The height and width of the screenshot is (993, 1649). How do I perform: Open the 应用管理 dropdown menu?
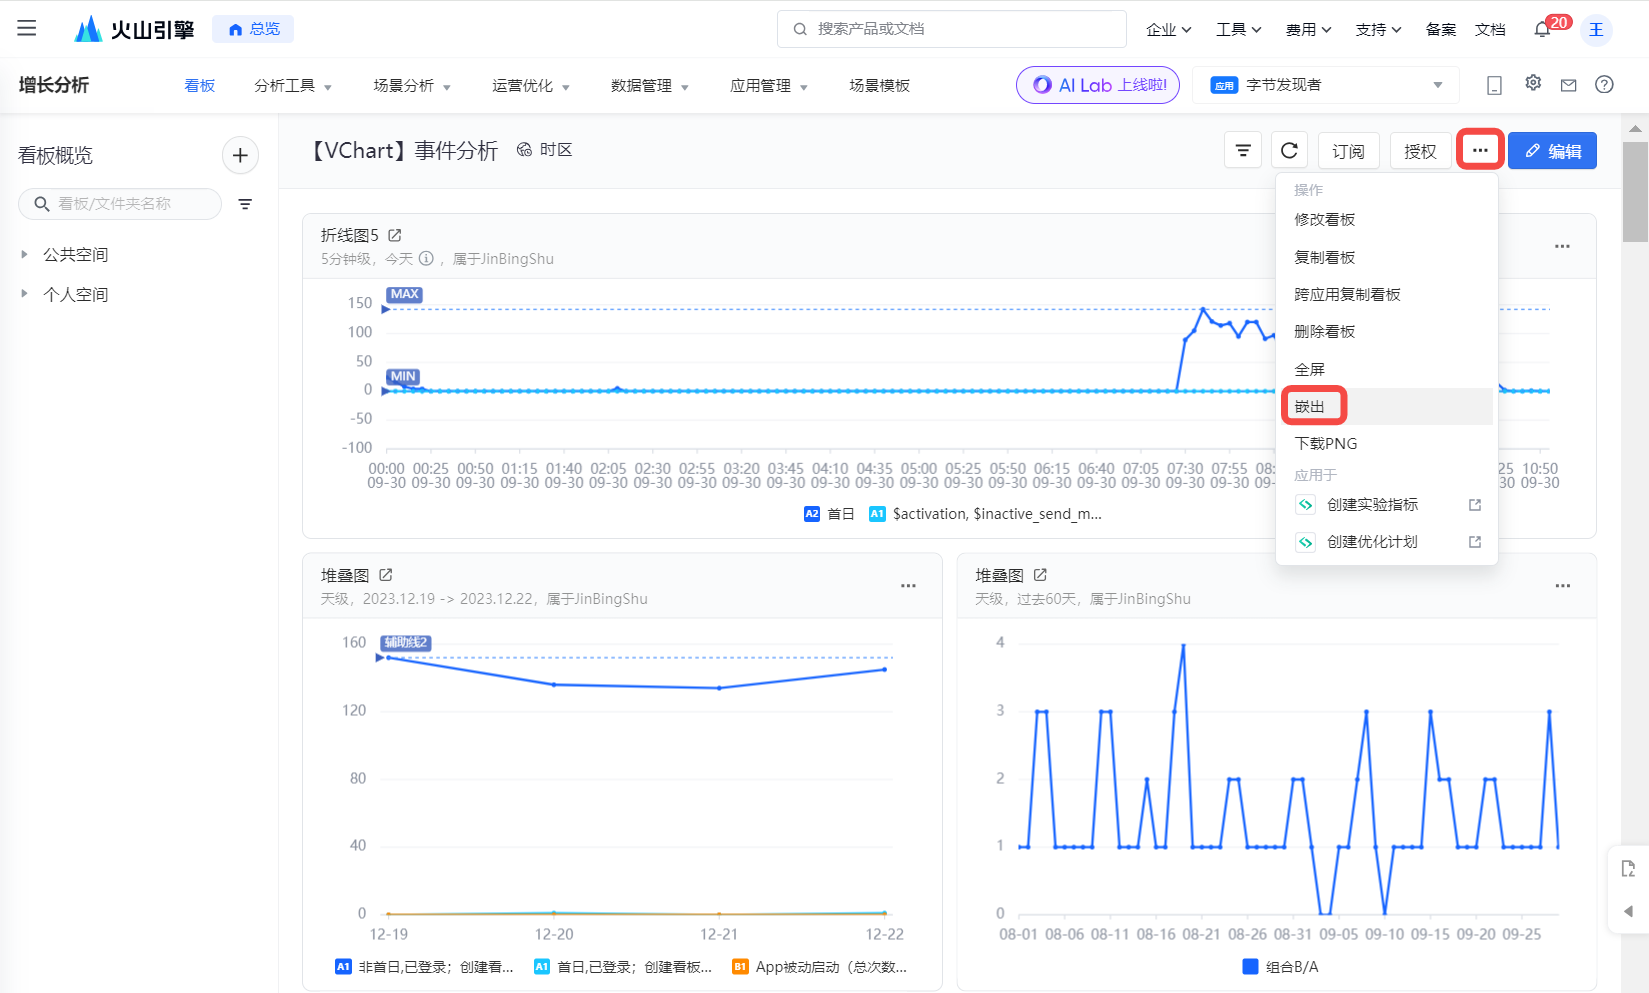pos(769,86)
